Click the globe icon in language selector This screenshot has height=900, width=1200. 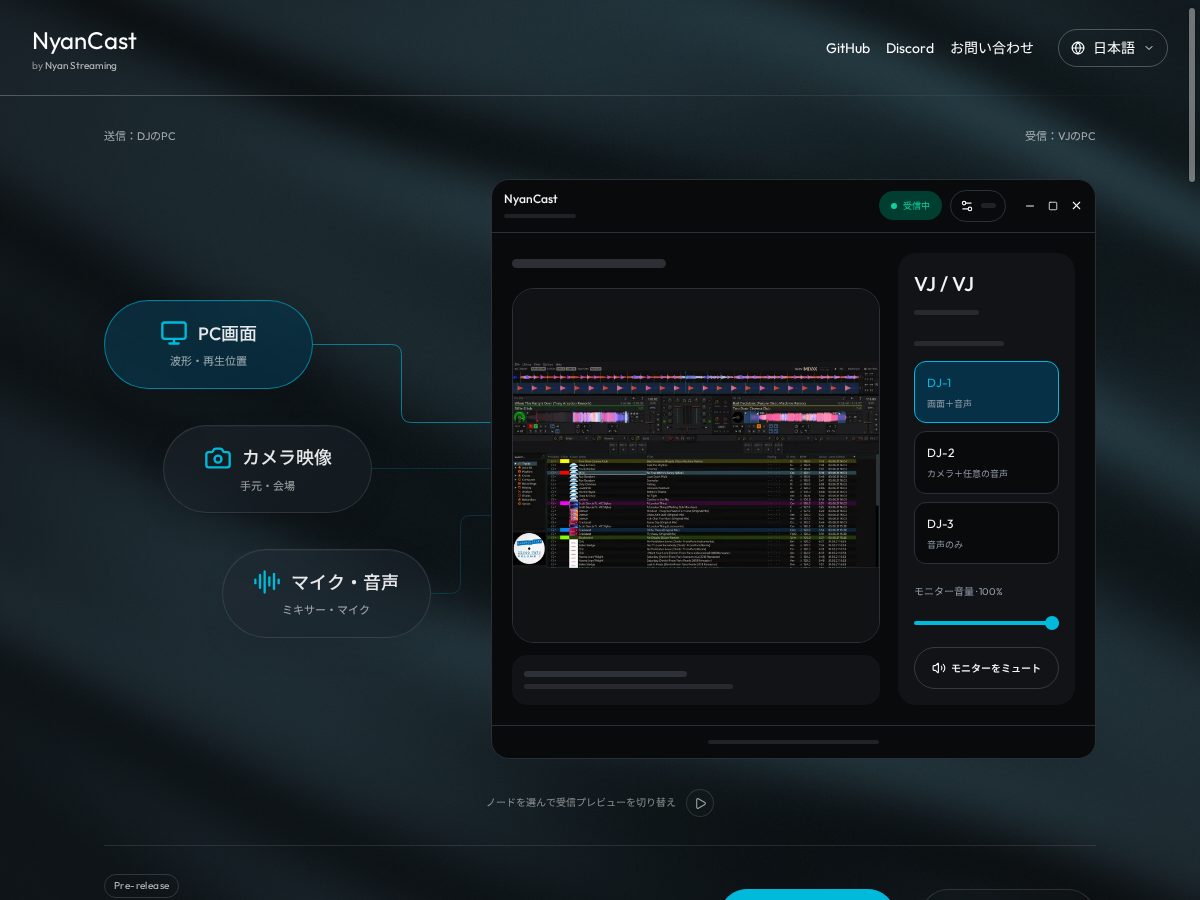tap(1078, 48)
